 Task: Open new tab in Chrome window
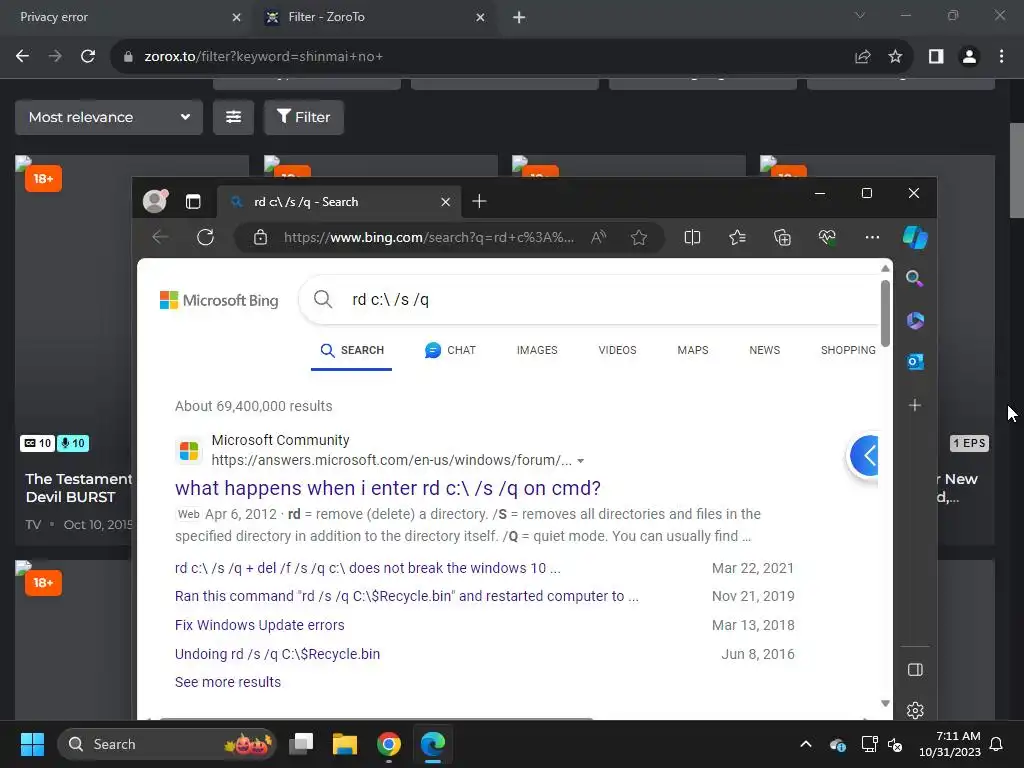point(519,18)
